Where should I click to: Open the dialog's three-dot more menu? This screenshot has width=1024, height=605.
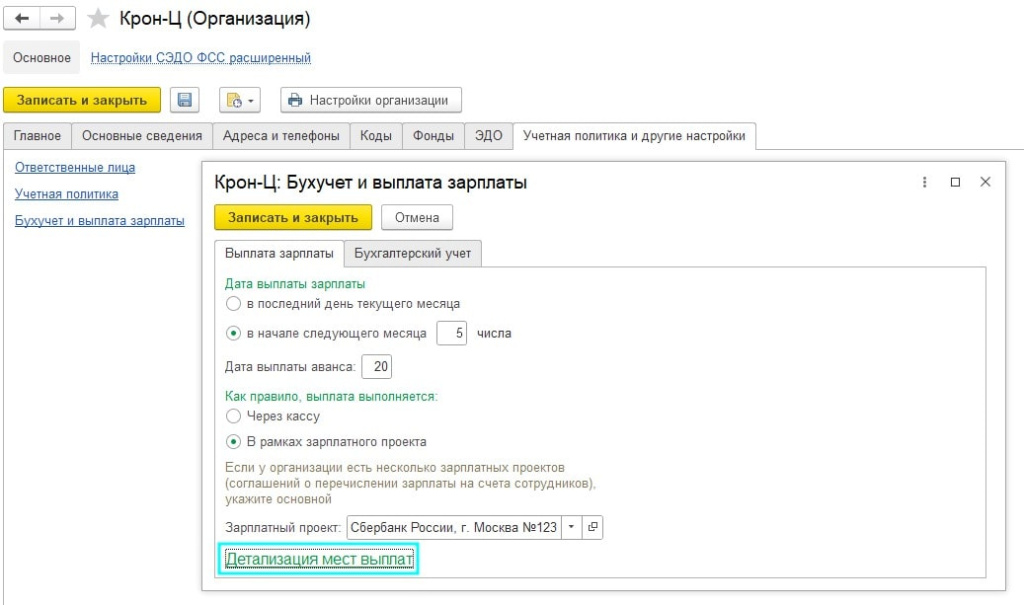(925, 182)
